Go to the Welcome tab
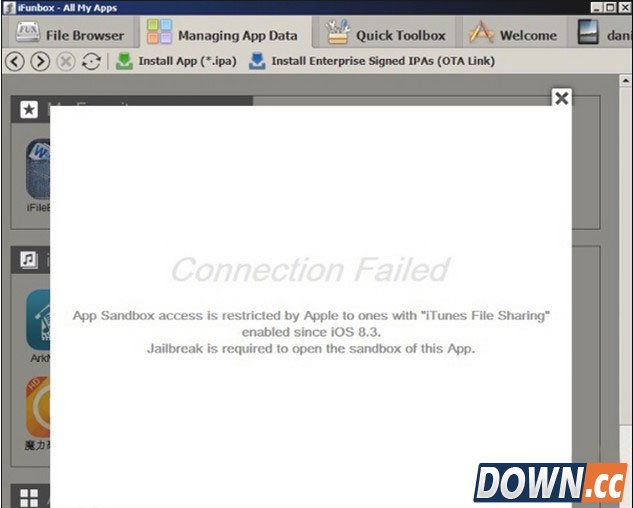Screen dimensions: 633x508 coord(514,34)
